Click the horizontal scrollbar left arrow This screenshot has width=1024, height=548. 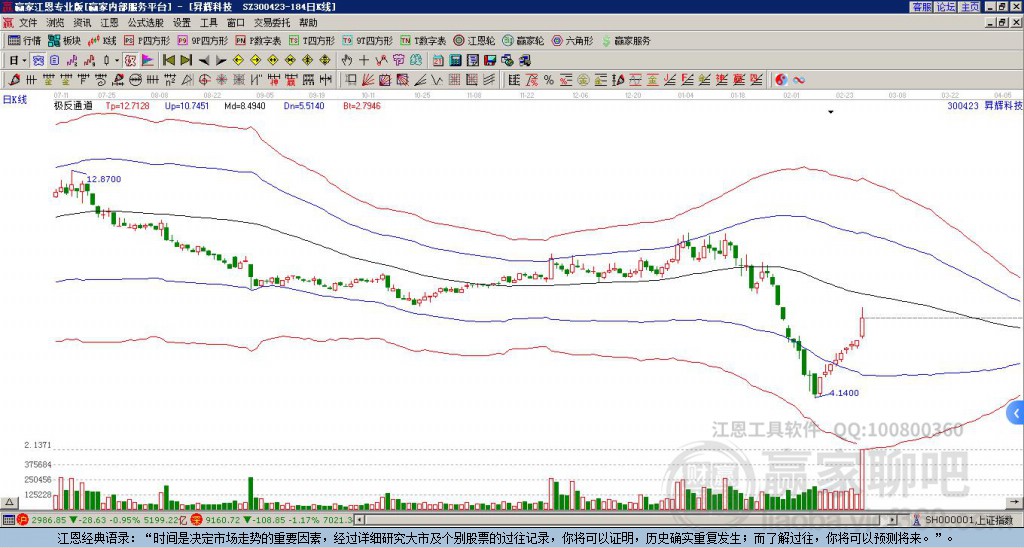(x=359, y=520)
